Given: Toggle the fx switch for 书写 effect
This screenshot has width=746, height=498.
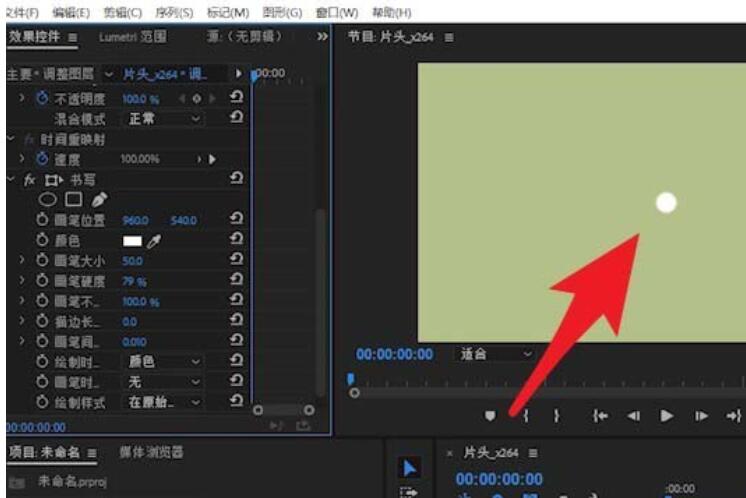Looking at the screenshot, I should coord(29,180).
